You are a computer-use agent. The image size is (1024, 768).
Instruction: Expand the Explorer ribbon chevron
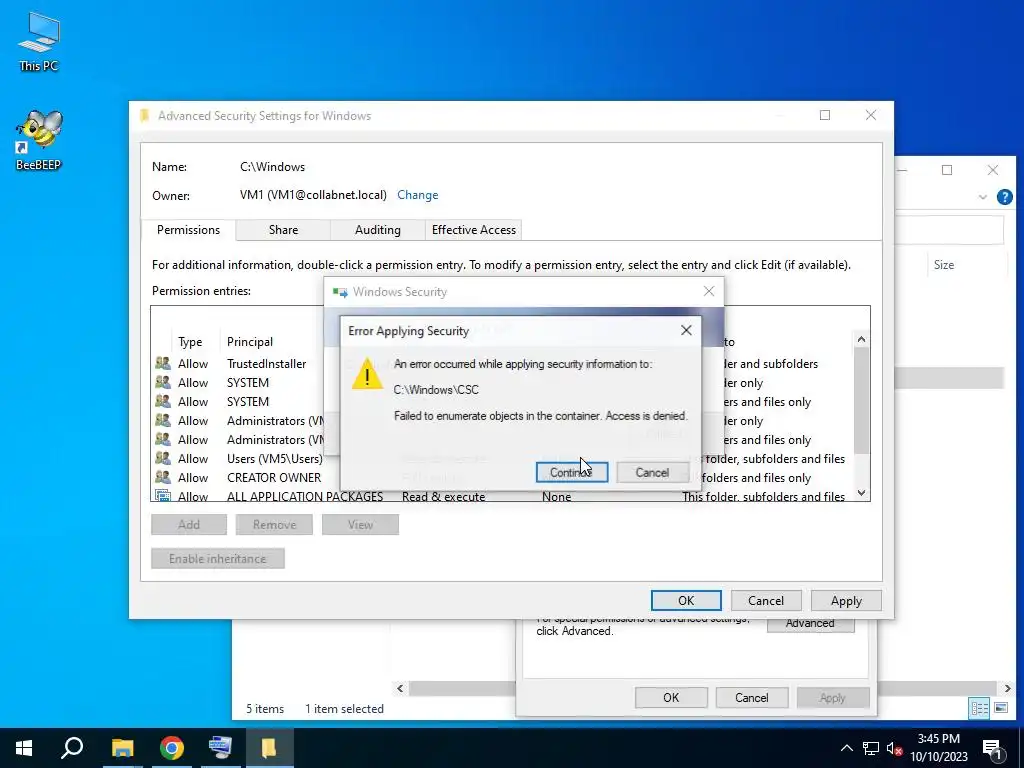(982, 197)
